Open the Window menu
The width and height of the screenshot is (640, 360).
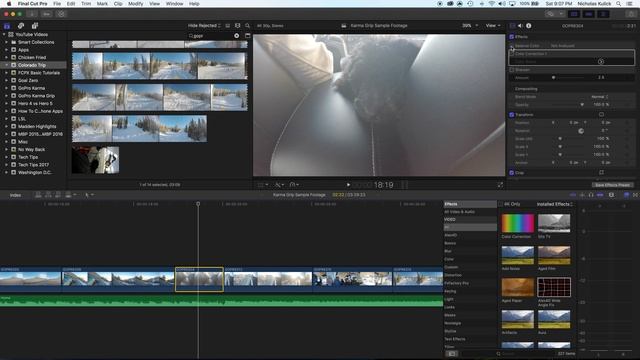coord(174,4)
